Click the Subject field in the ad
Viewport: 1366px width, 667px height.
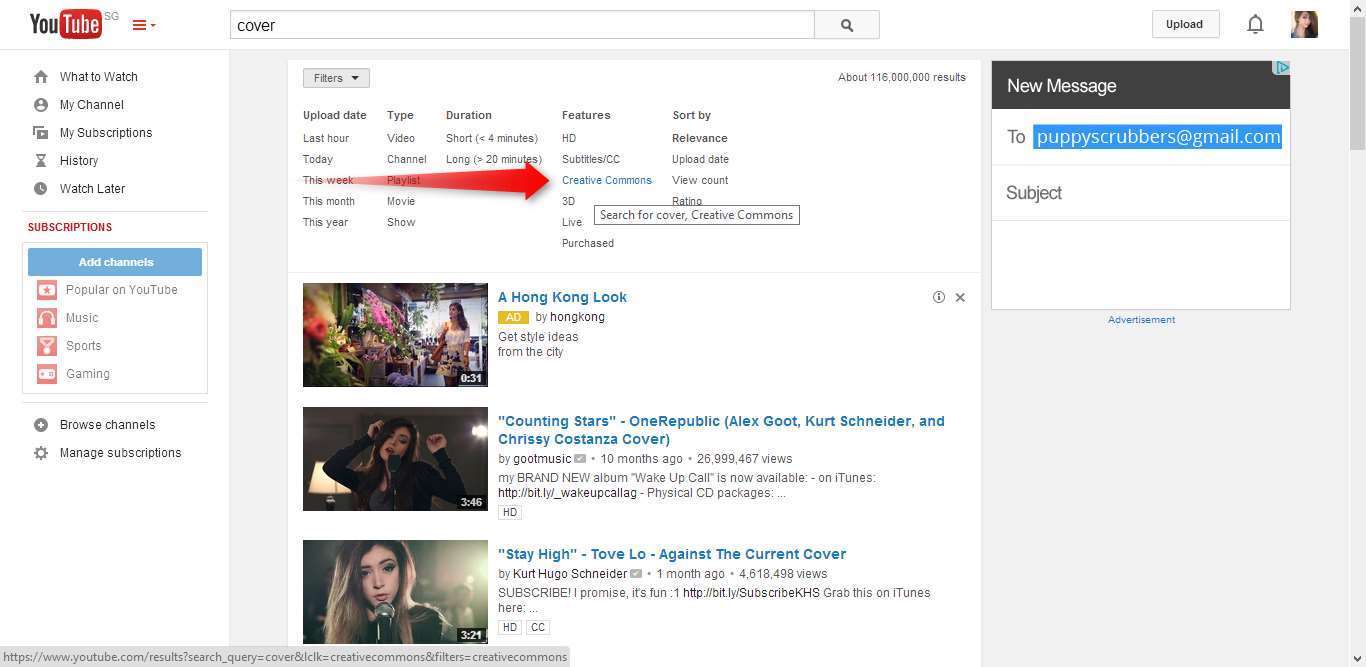pyautogui.click(x=1141, y=193)
